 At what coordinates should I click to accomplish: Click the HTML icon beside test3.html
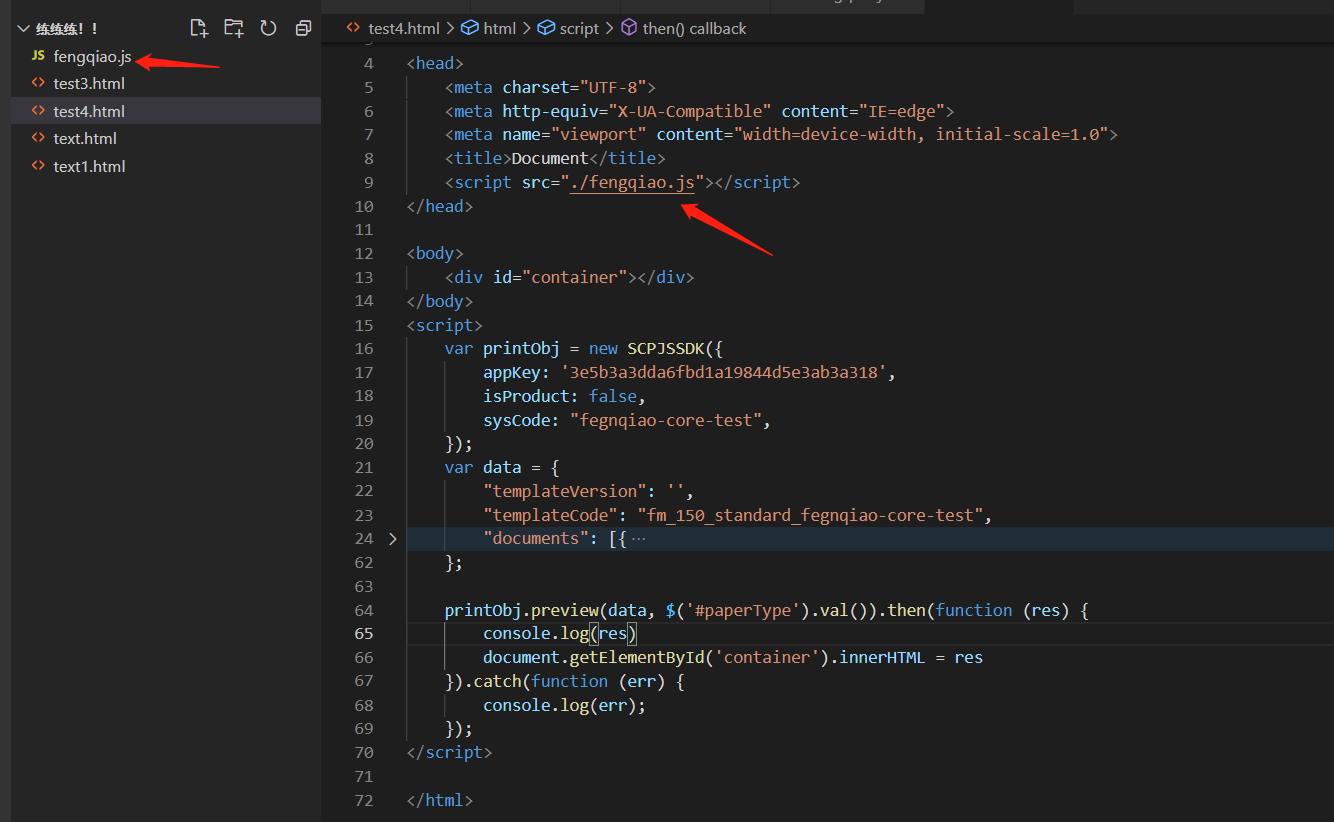[38, 83]
